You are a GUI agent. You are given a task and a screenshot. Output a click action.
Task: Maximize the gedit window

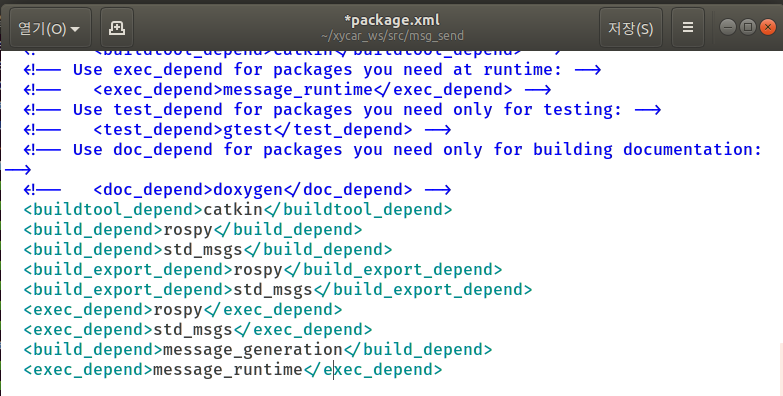(748, 27)
